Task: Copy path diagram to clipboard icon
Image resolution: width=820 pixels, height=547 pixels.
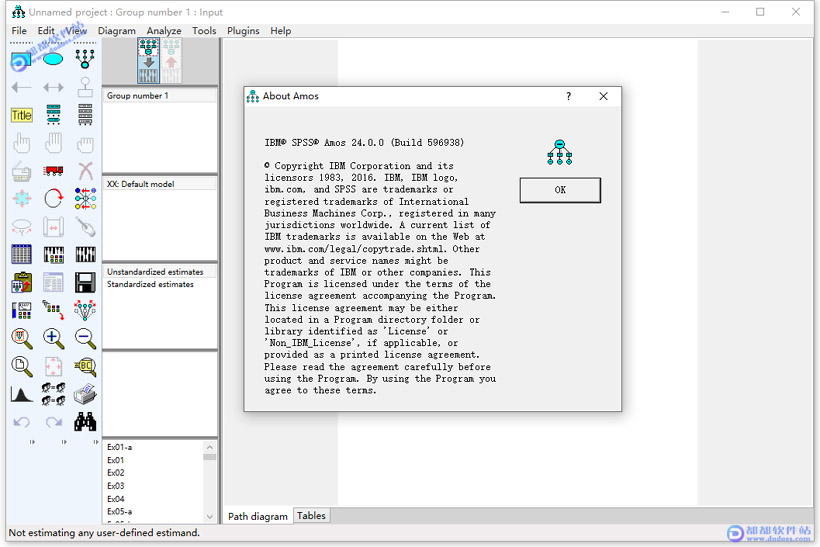Action: 21,282
